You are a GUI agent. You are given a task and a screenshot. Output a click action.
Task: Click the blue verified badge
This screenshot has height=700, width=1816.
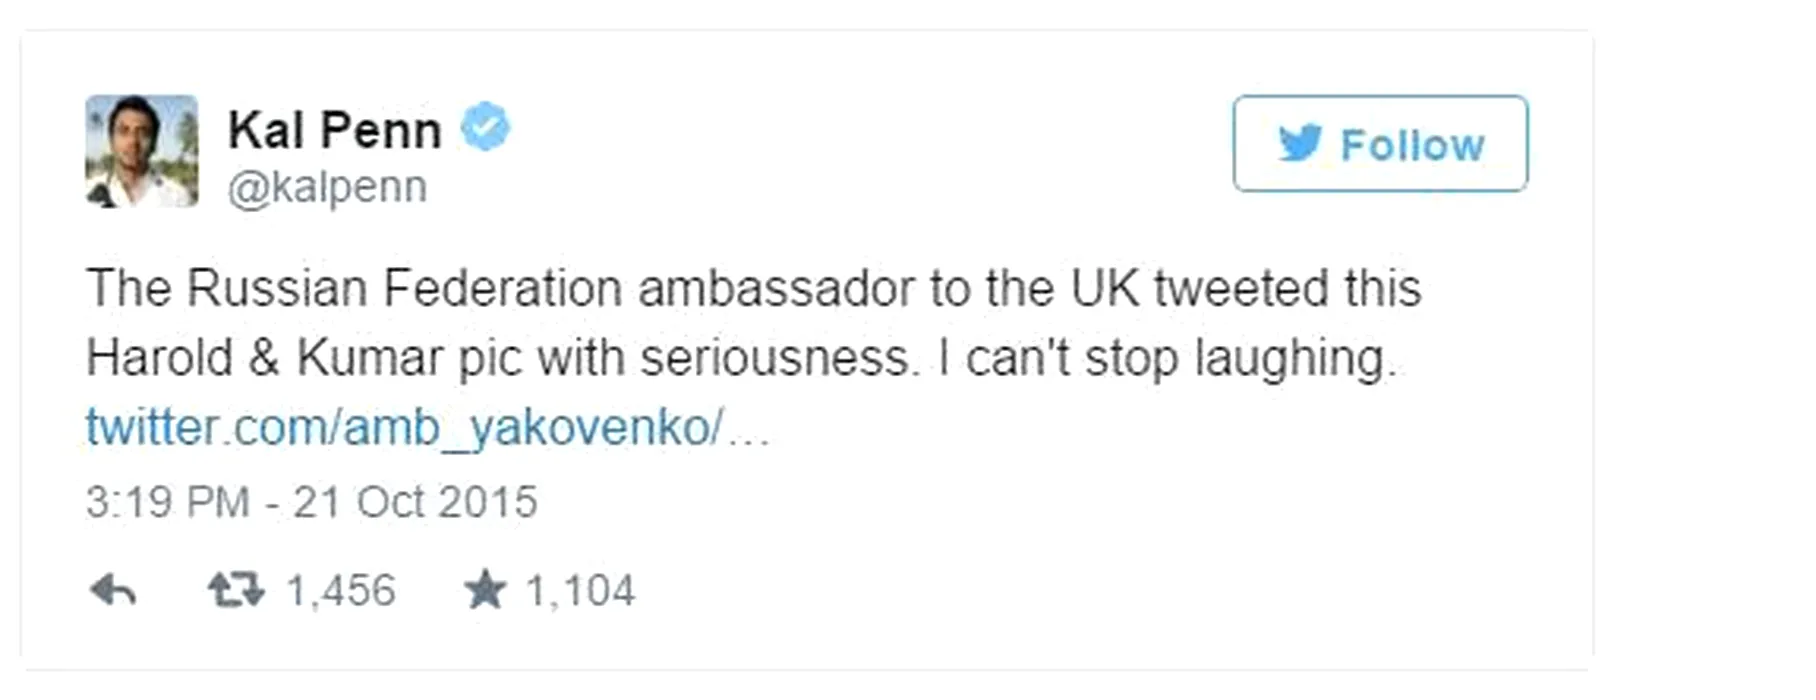click(x=486, y=127)
